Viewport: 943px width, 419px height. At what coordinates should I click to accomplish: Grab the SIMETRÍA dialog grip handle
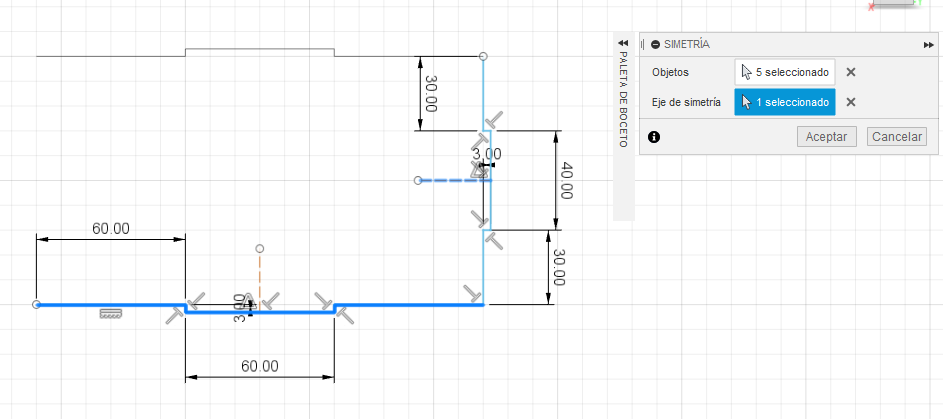click(x=643, y=44)
